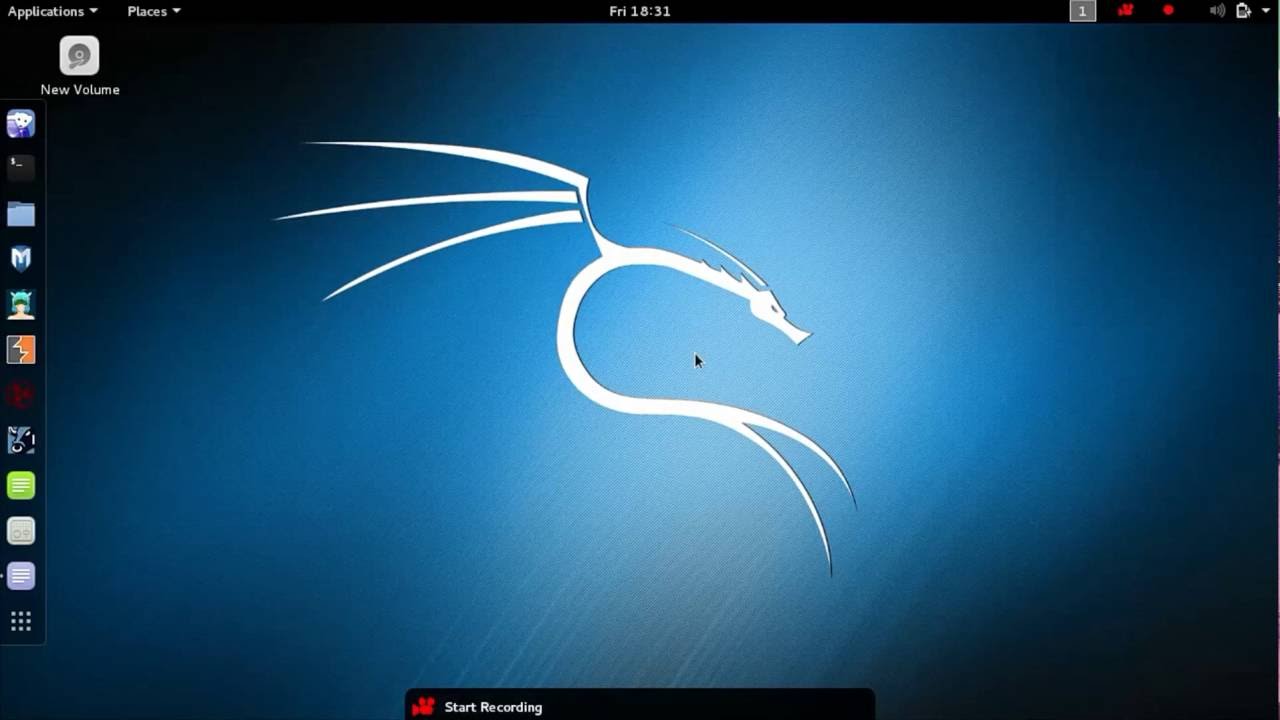
Task: Open the Tweak Tool icon in dock
Action: (x=21, y=531)
